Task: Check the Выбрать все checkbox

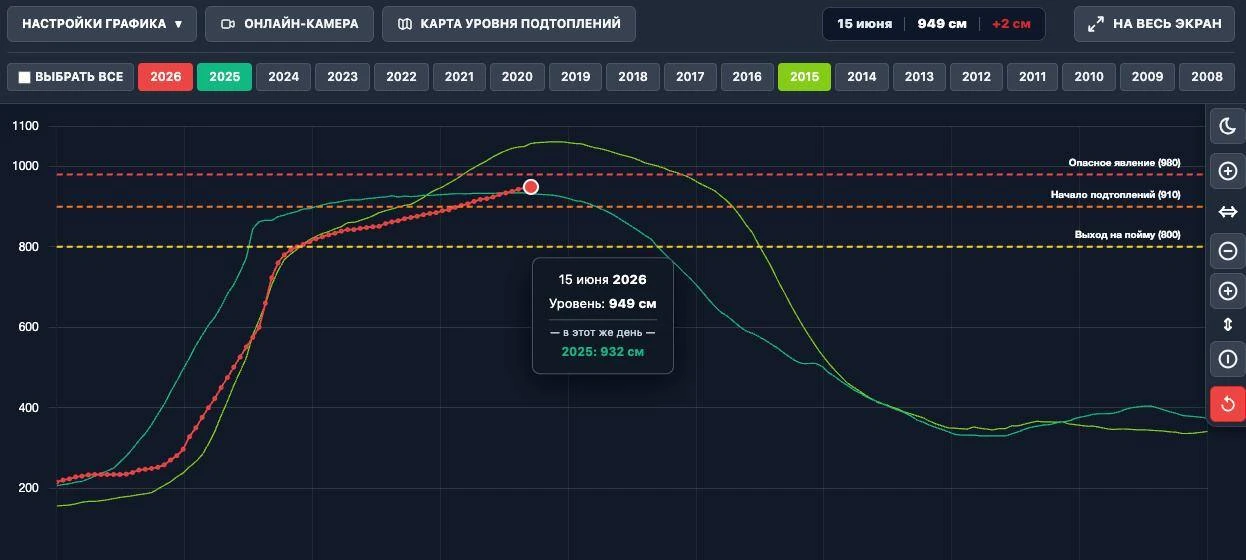Action: click(25, 77)
